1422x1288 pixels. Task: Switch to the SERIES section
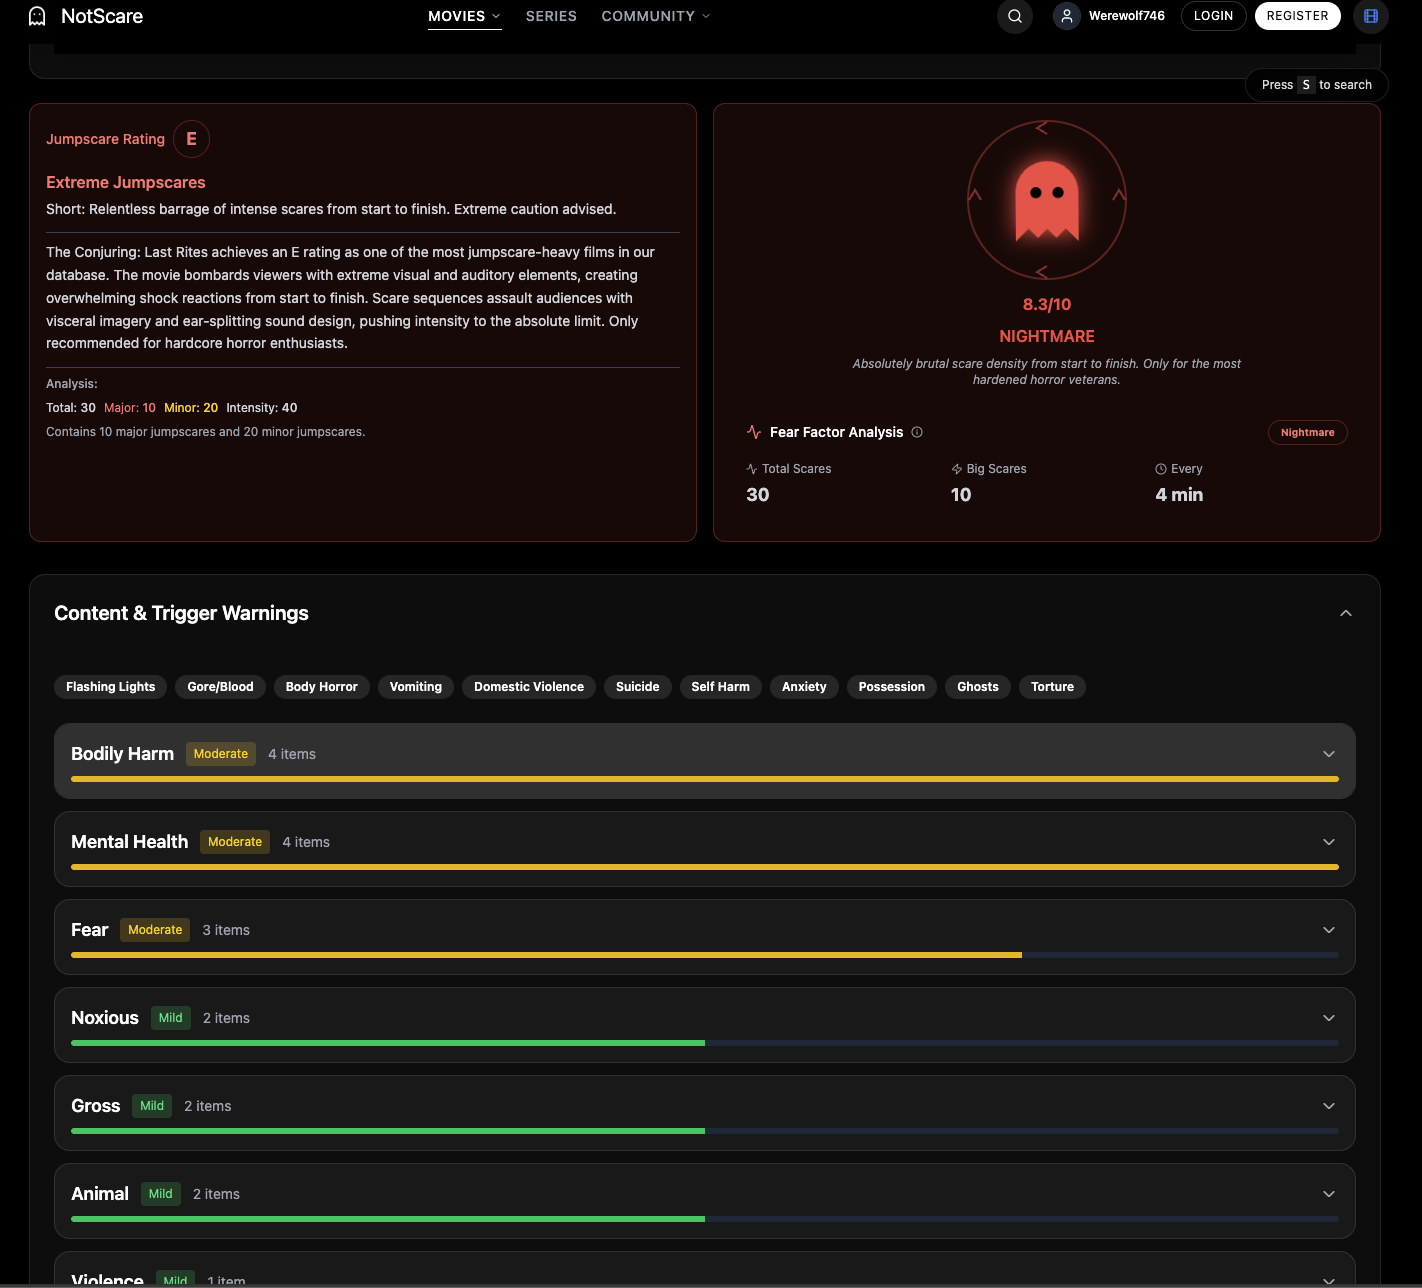click(551, 16)
